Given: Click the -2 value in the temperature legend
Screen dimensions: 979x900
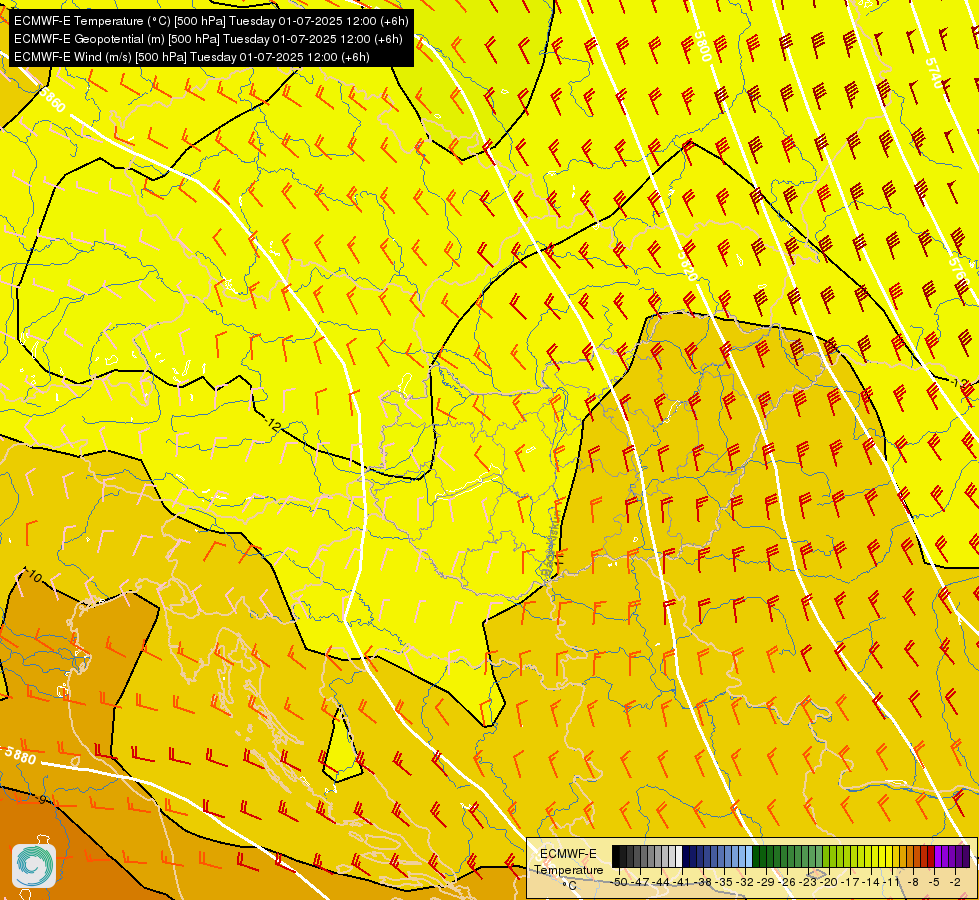Looking at the screenshot, I should pos(955,882).
